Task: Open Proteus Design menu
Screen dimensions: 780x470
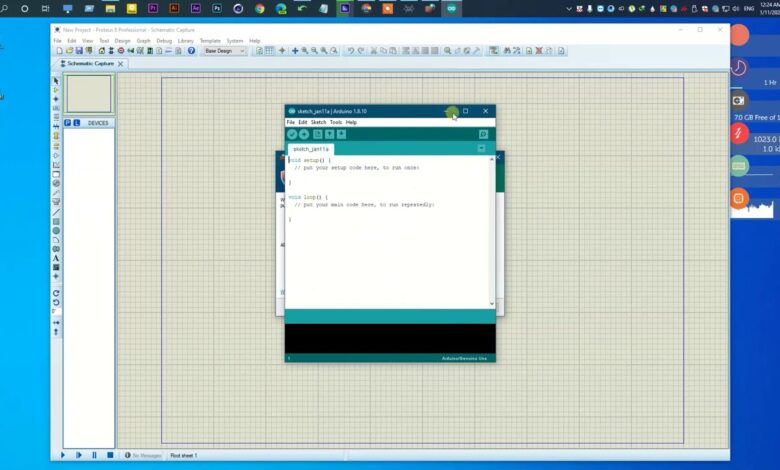Action: [x=122, y=41]
